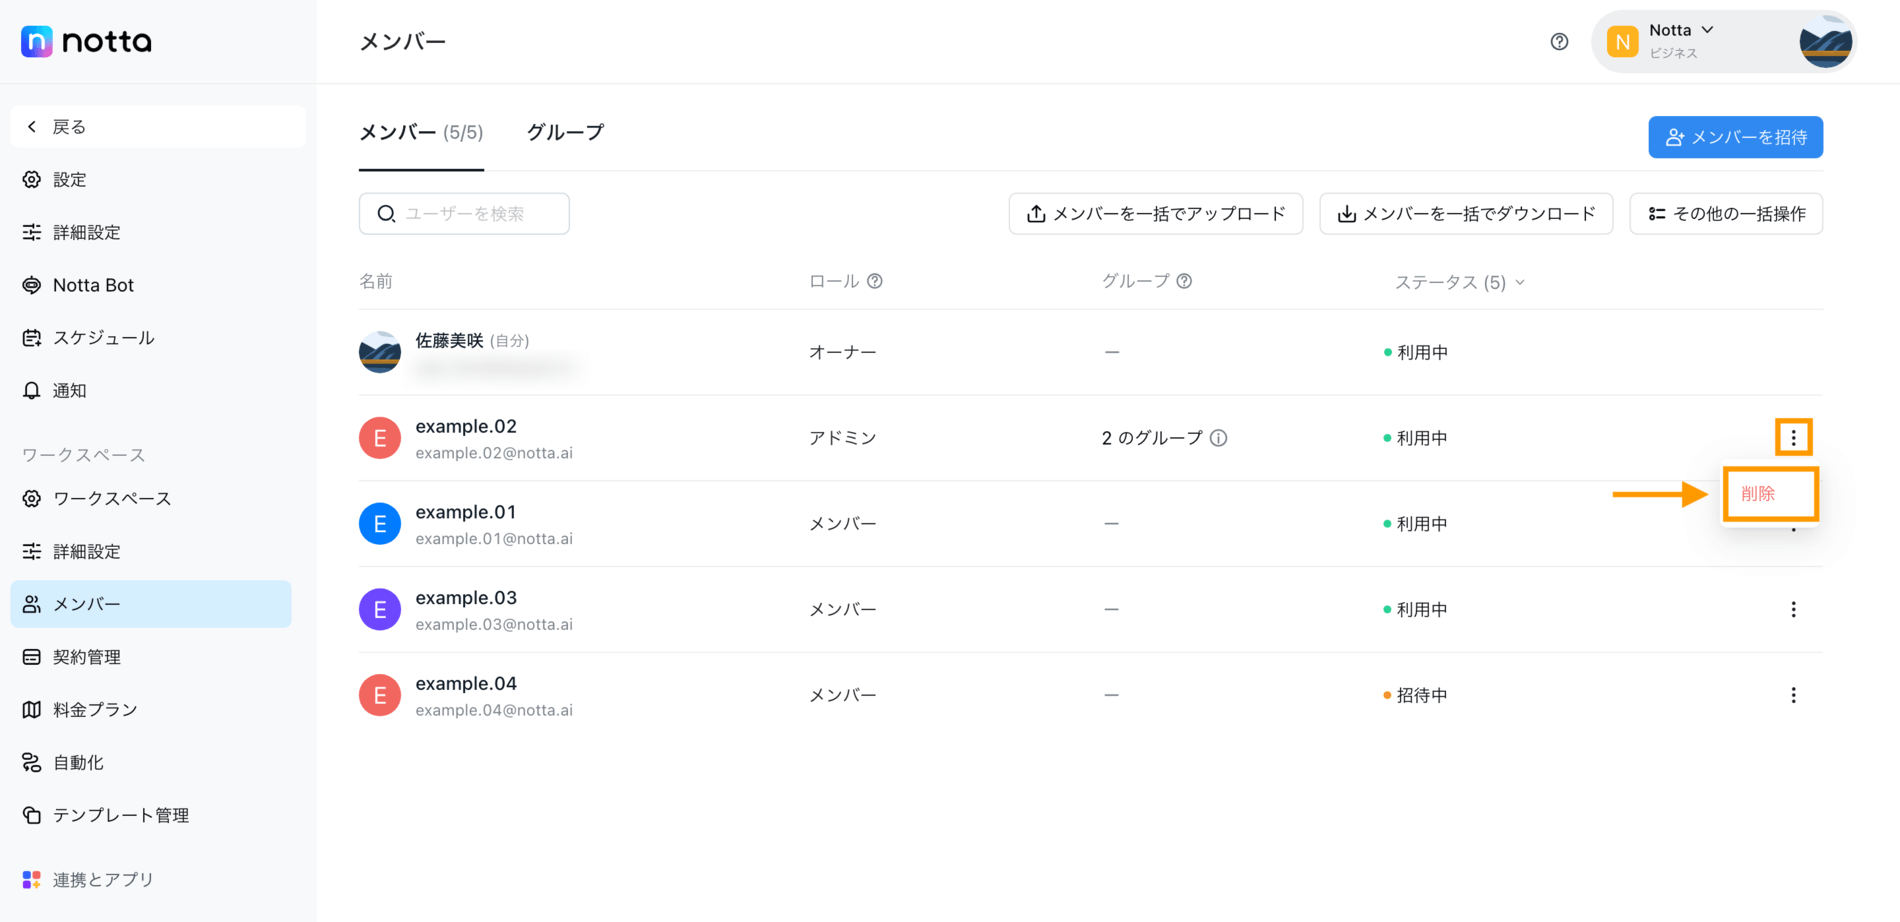Click the メンバーを招待 invite button

click(1735, 137)
